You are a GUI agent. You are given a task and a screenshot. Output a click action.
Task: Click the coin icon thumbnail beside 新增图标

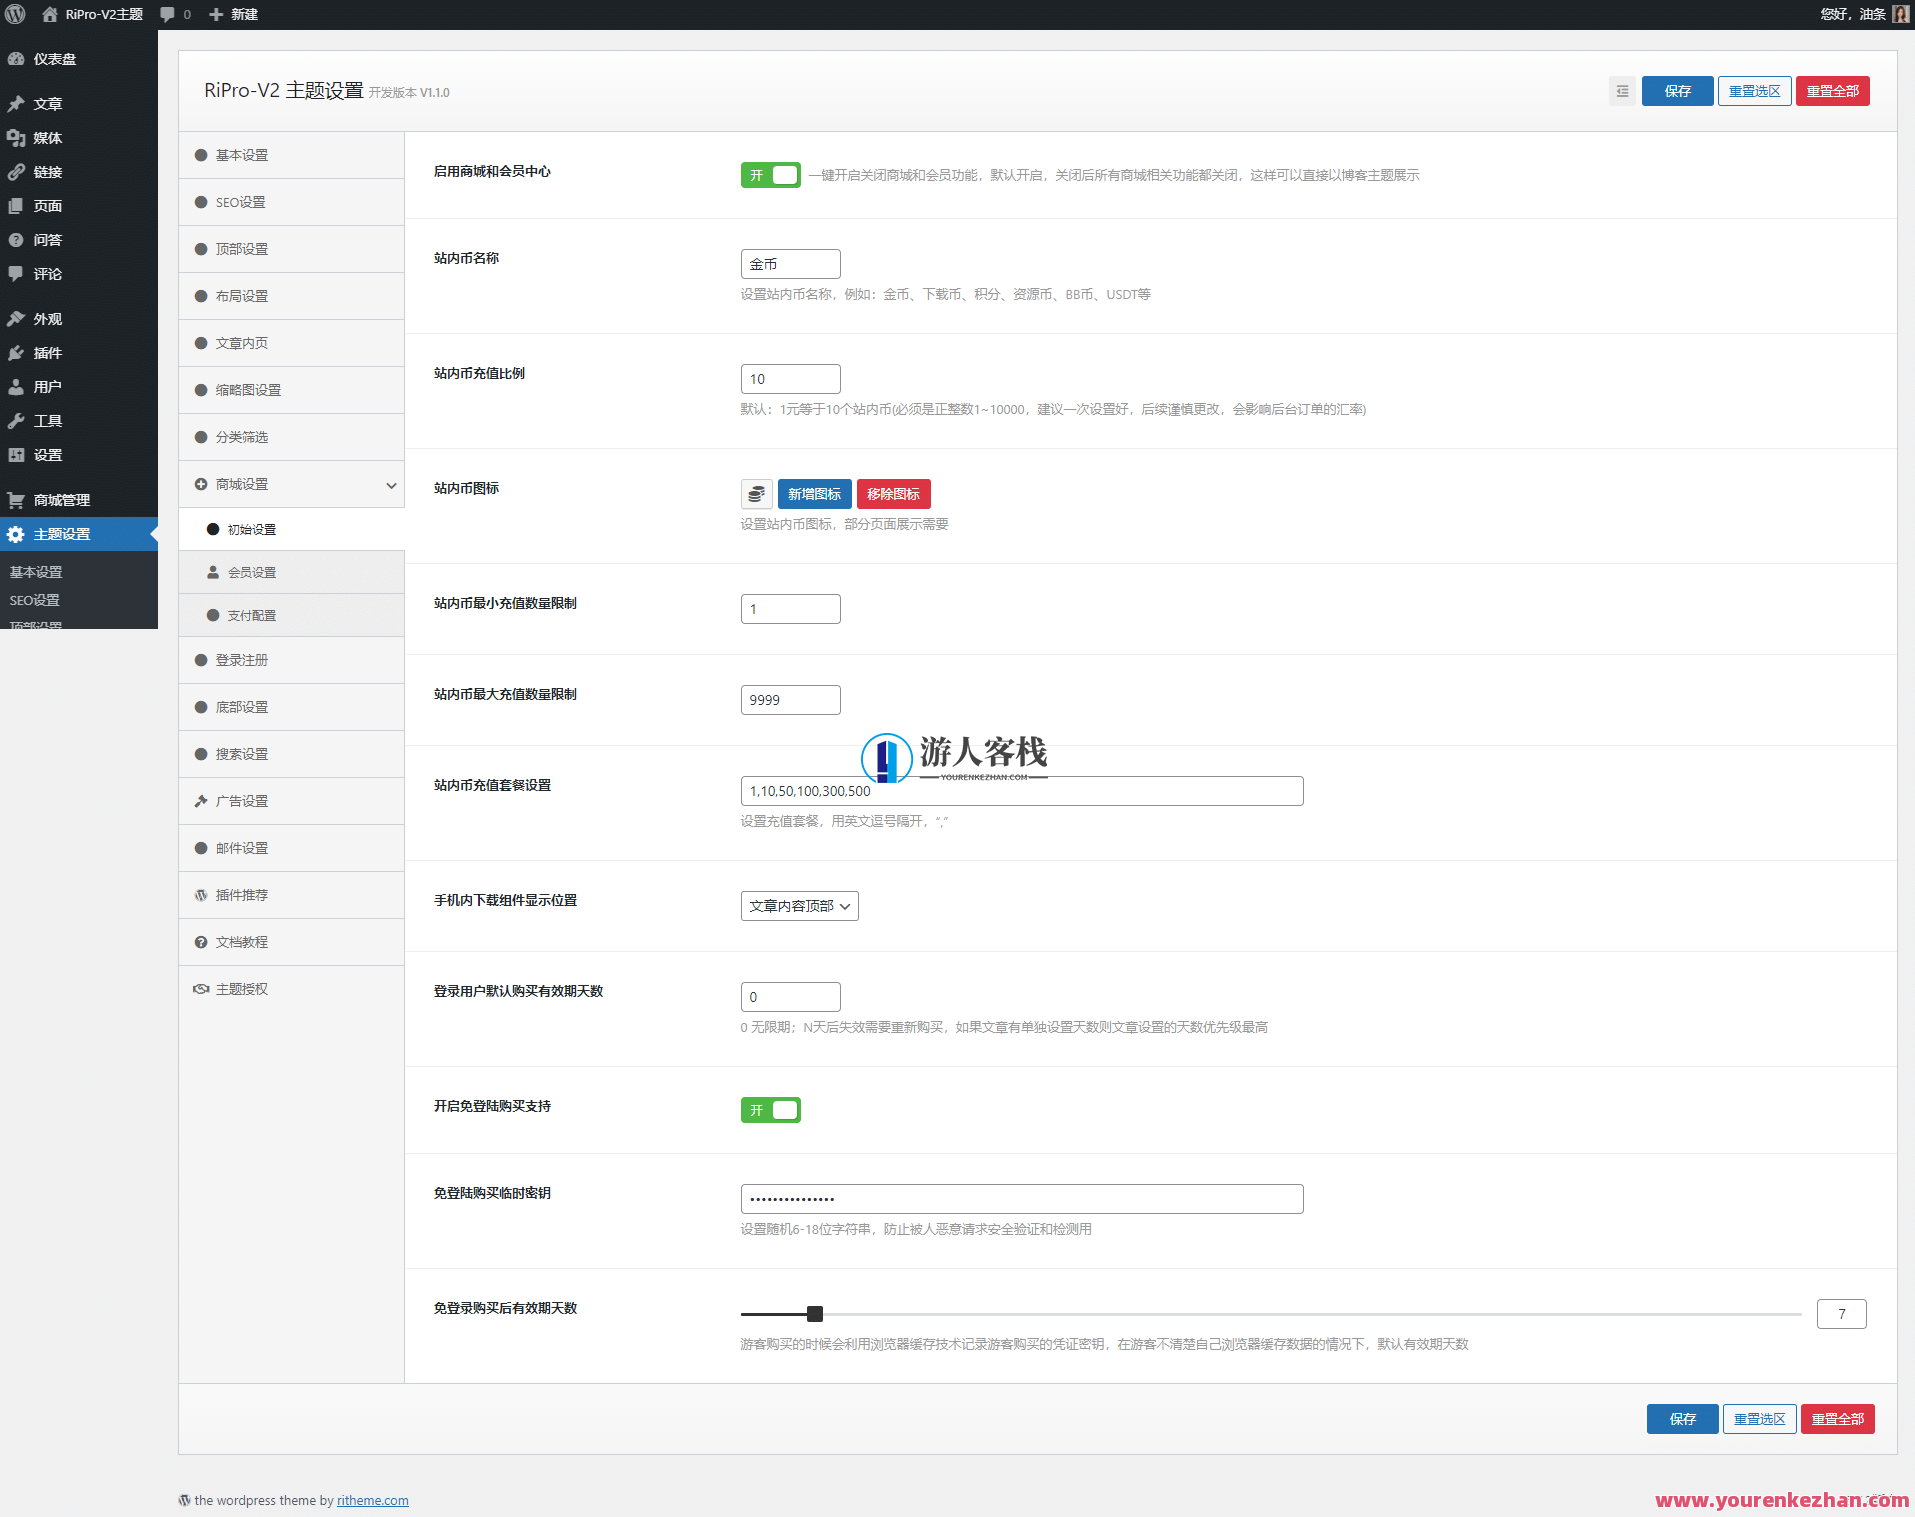[756, 493]
